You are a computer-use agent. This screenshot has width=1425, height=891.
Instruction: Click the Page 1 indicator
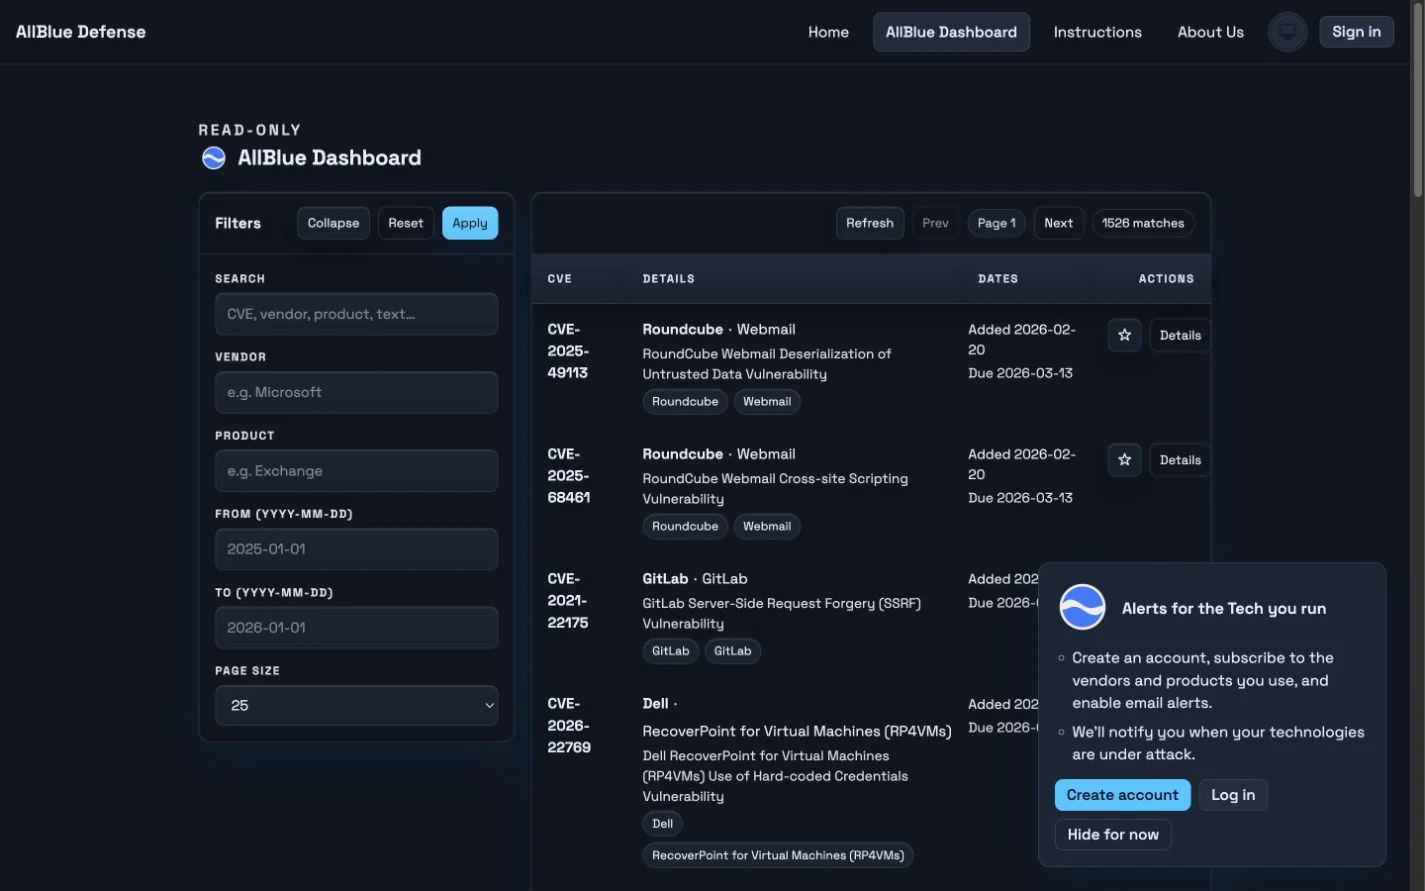point(996,223)
